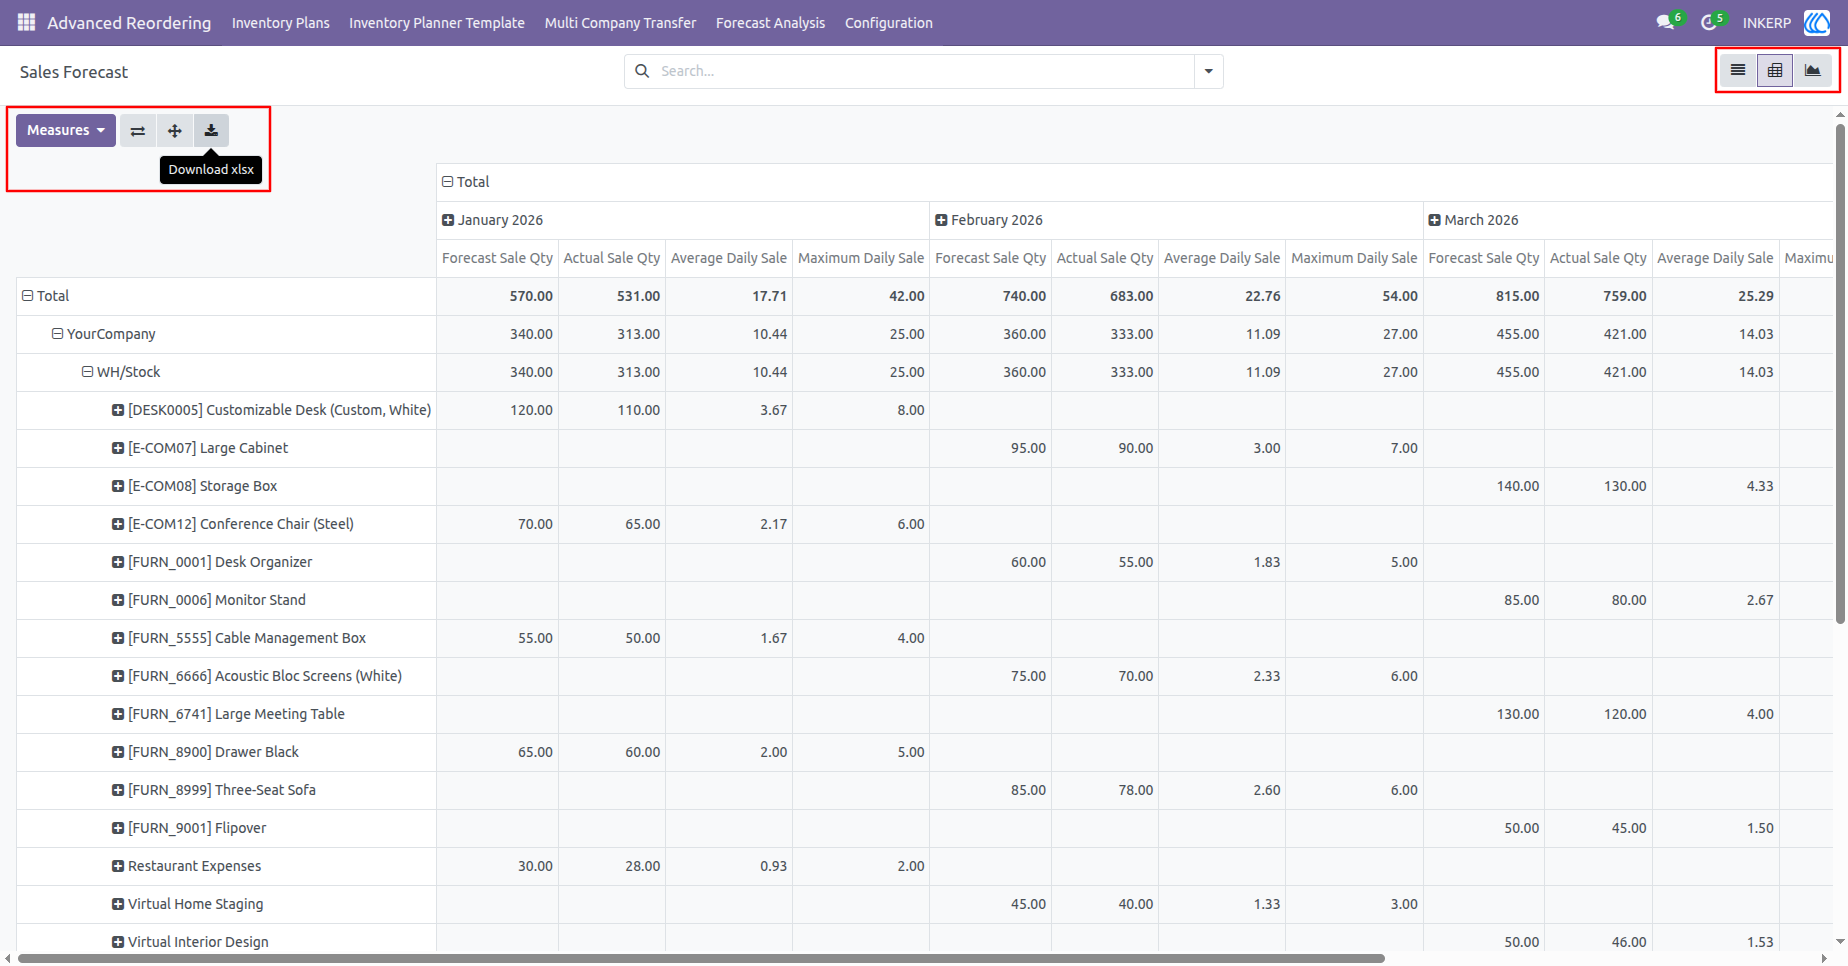Download the pivot as xlsx

pos(211,131)
